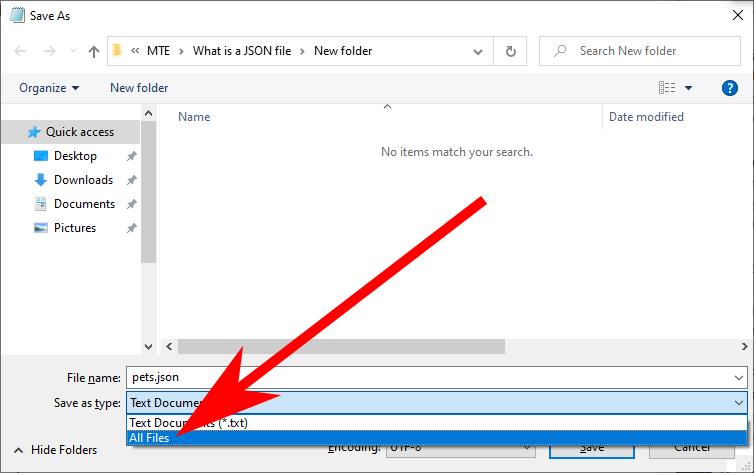This screenshot has height=473, width=754.
Task: Change view with the view icon
Action: 666,87
